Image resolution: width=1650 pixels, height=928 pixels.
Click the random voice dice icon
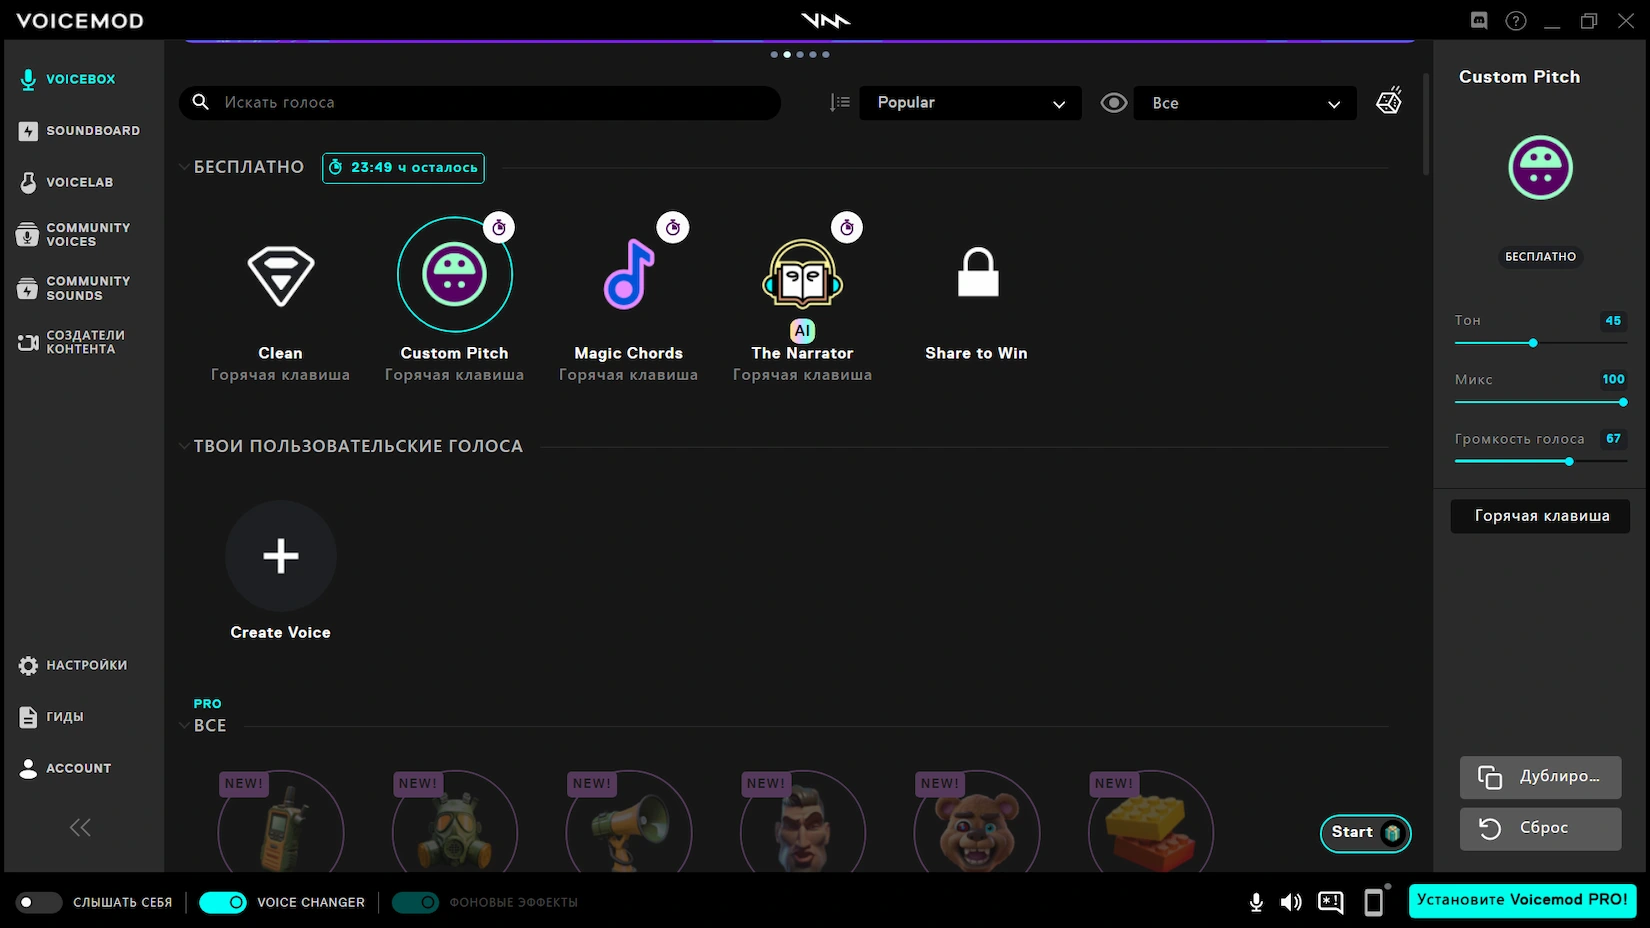click(1389, 102)
